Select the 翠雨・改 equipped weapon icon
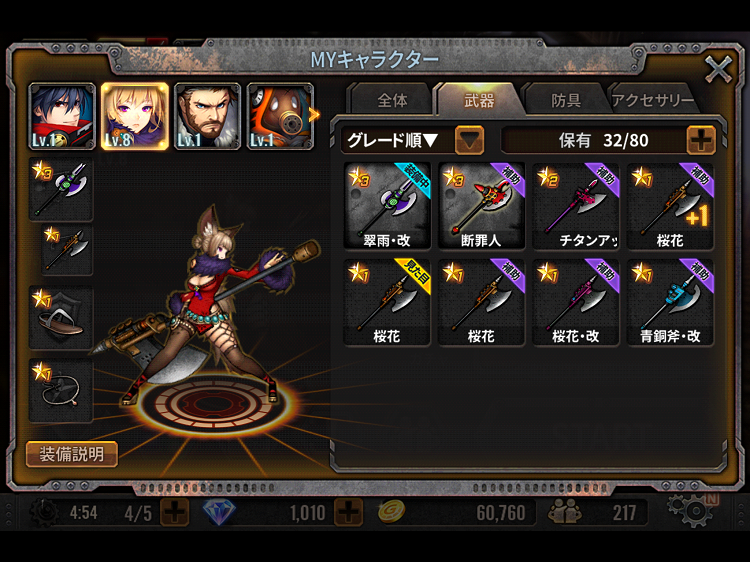750x562 pixels. click(x=387, y=206)
